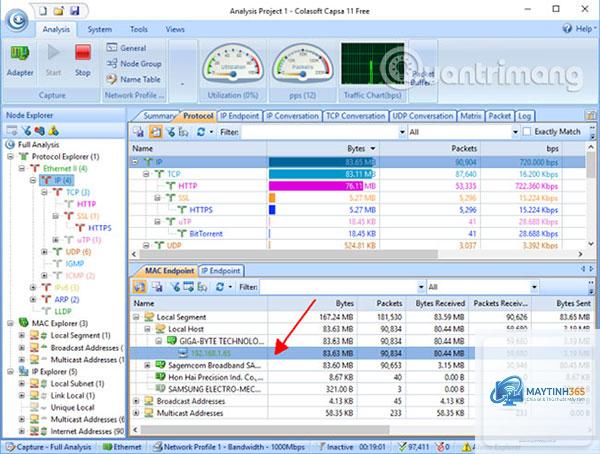Select Internet Addresses in IP Explorer
This screenshot has height=454, width=600.
tap(86, 431)
